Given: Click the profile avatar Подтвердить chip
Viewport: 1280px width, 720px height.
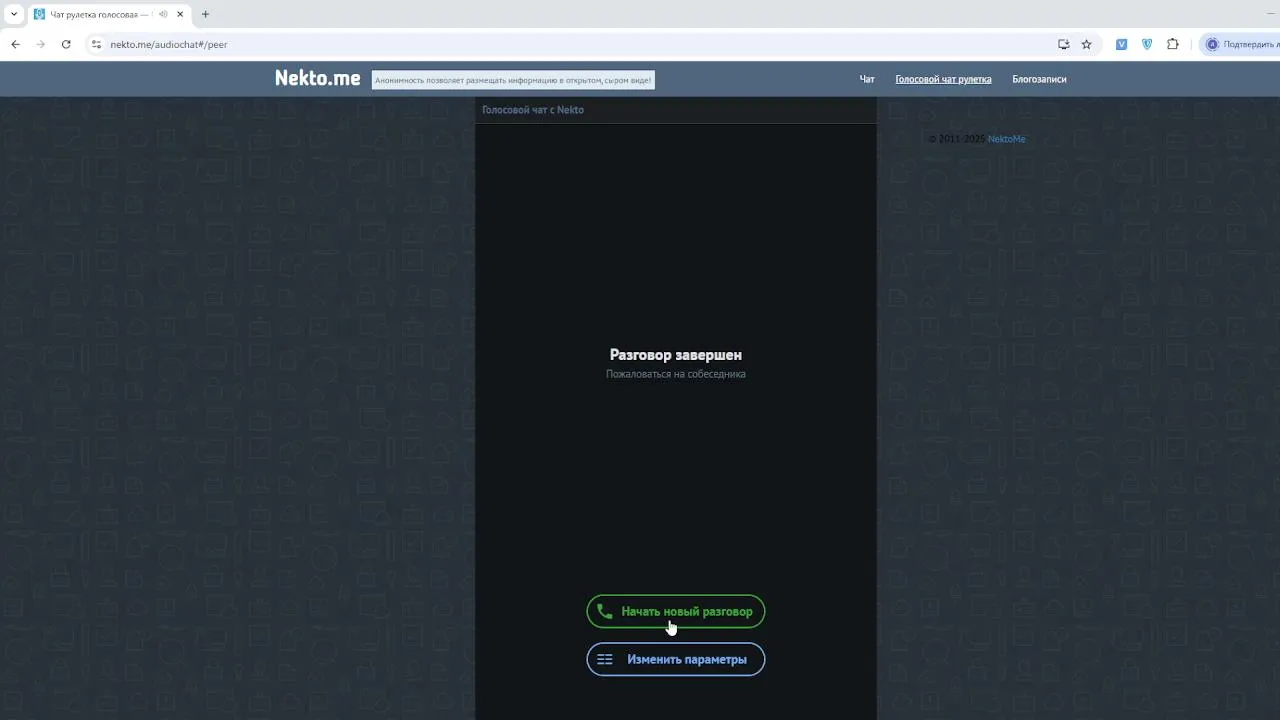Looking at the screenshot, I should (x=1240, y=44).
